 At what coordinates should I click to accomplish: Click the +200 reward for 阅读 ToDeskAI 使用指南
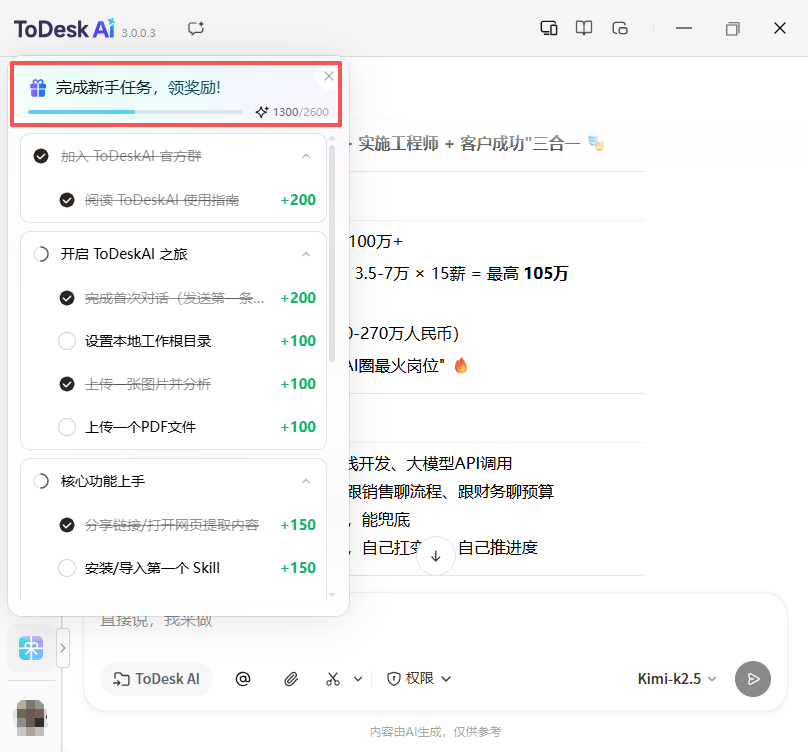click(298, 200)
